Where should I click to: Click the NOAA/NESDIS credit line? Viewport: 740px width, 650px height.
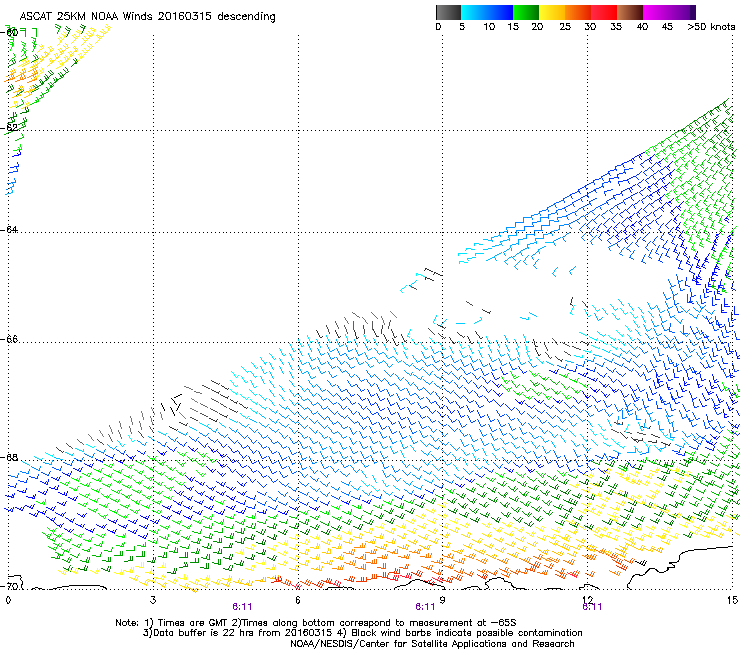pyautogui.click(x=432, y=644)
